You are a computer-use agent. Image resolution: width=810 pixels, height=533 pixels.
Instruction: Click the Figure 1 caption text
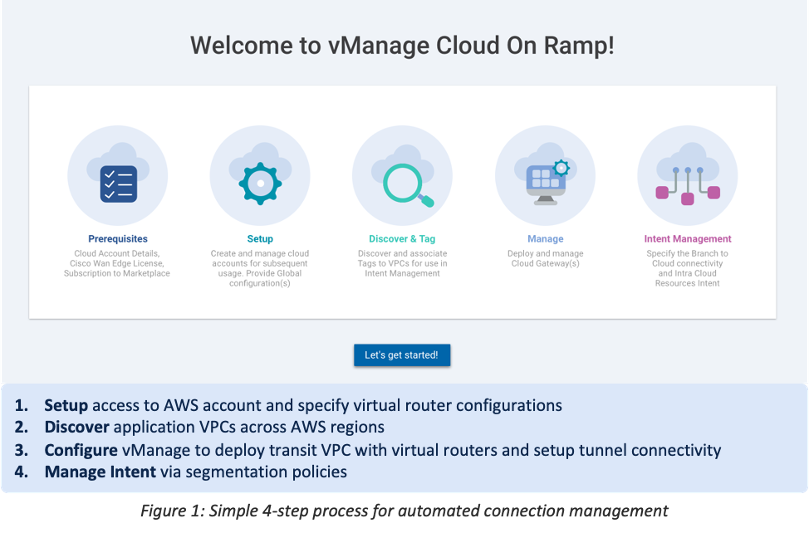pyautogui.click(x=404, y=511)
